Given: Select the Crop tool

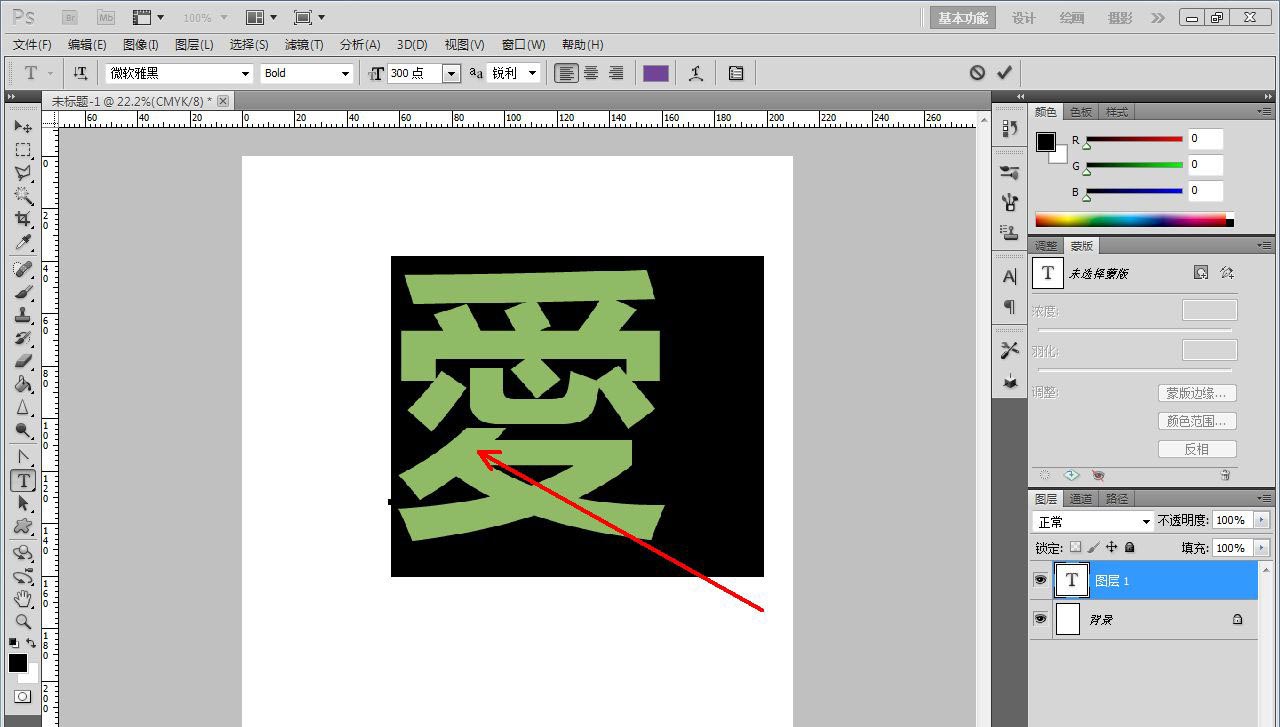Looking at the screenshot, I should click(23, 219).
